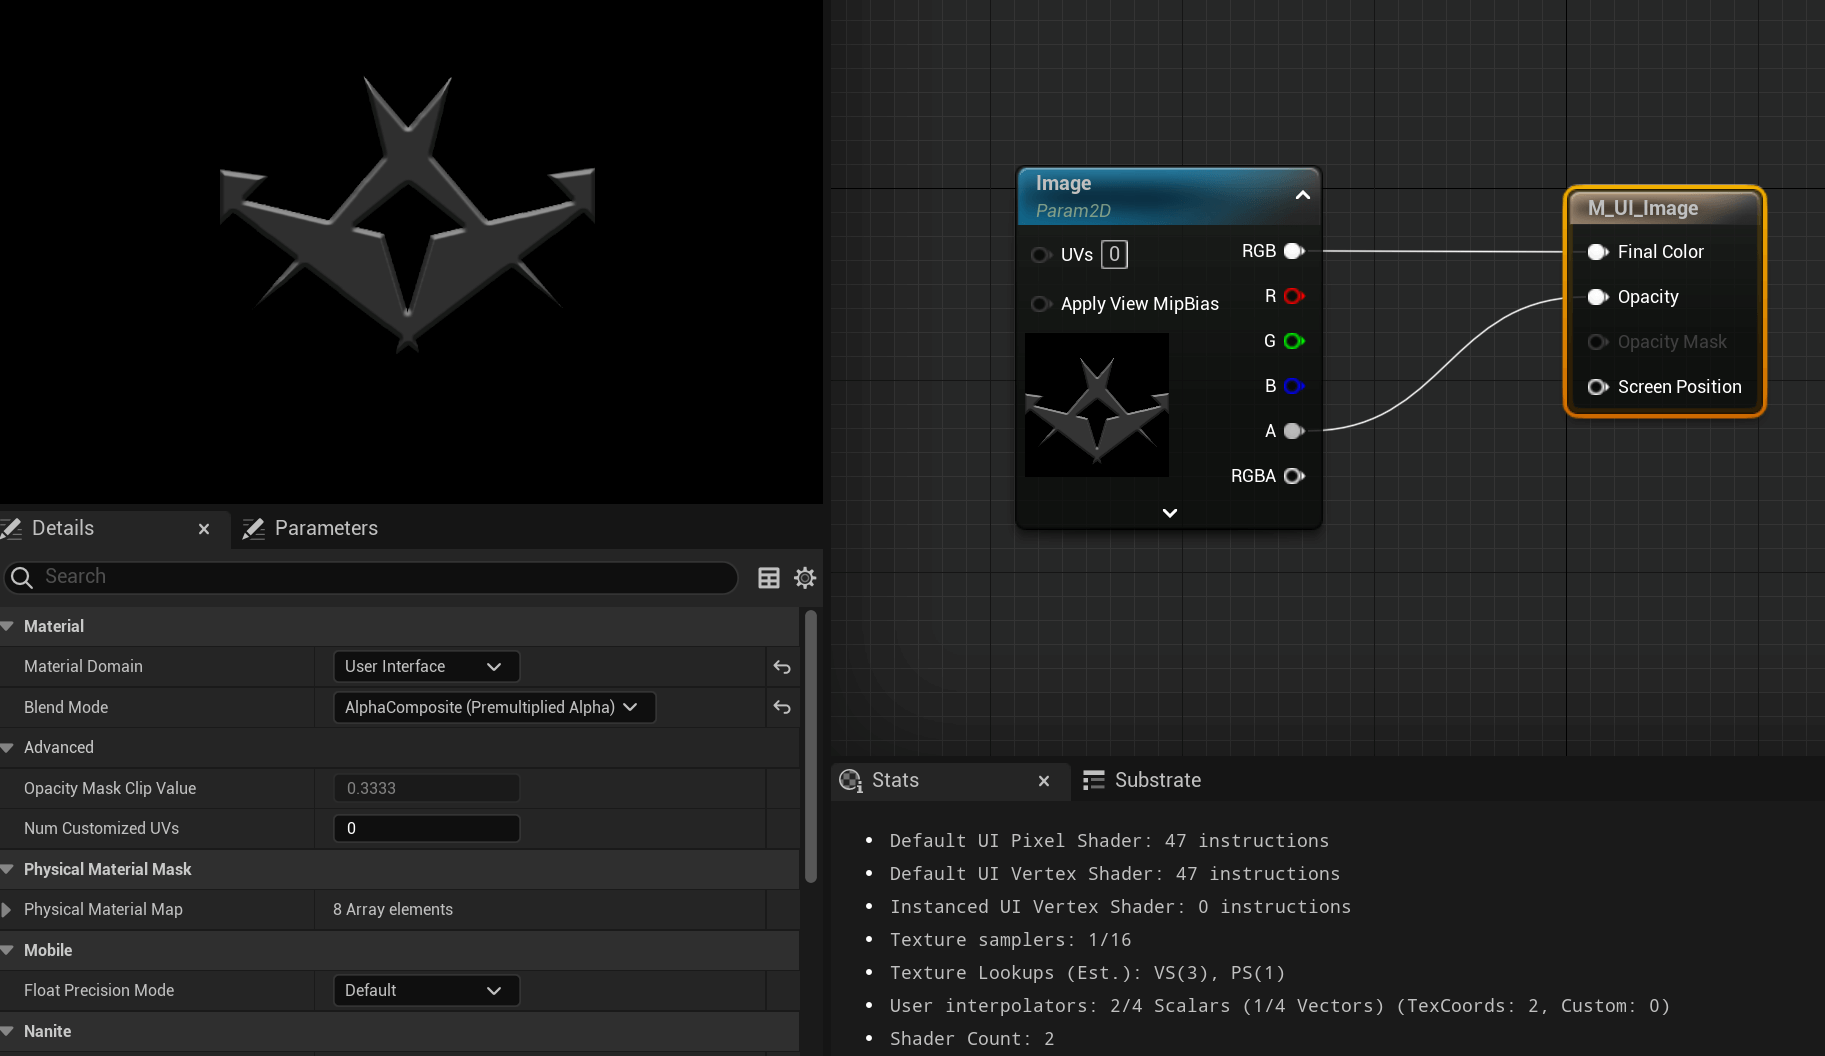Viewport: 1825px width, 1056px height.
Task: Click the Stats panel icon
Action: click(850, 781)
